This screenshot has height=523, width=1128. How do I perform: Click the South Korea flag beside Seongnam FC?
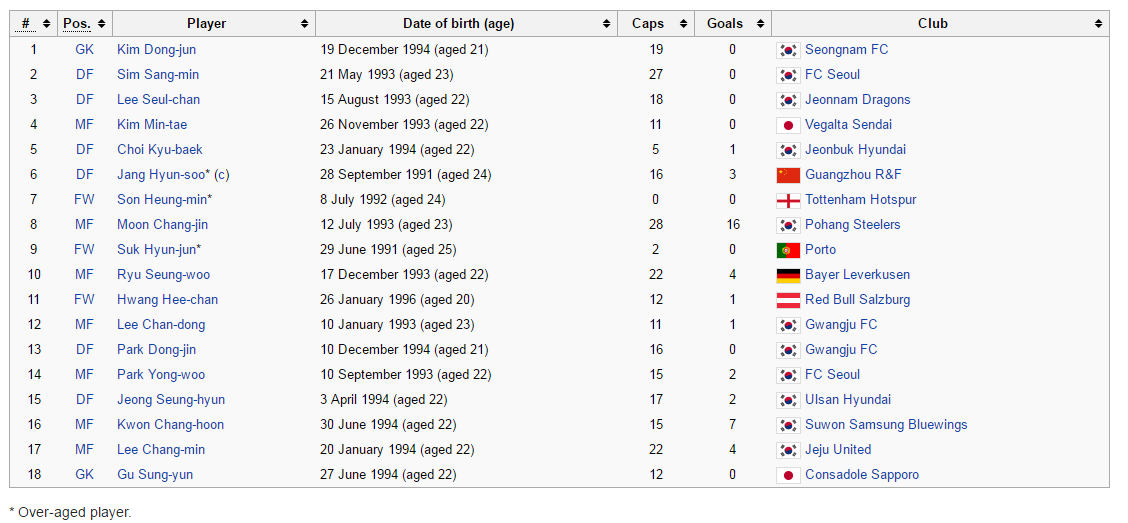(x=788, y=50)
